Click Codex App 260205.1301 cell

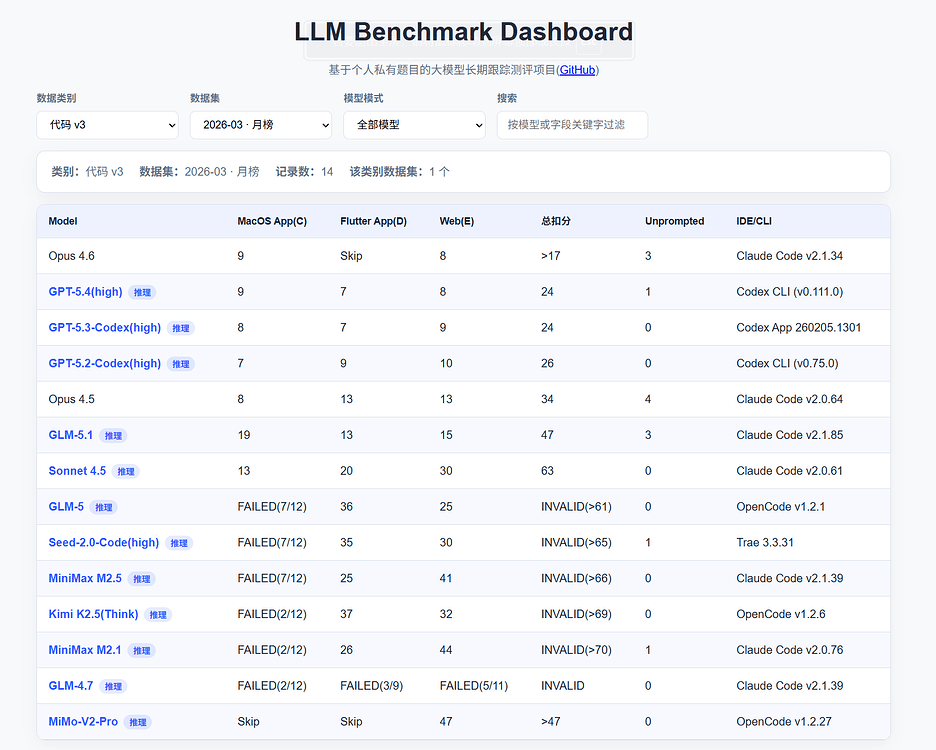(x=799, y=327)
